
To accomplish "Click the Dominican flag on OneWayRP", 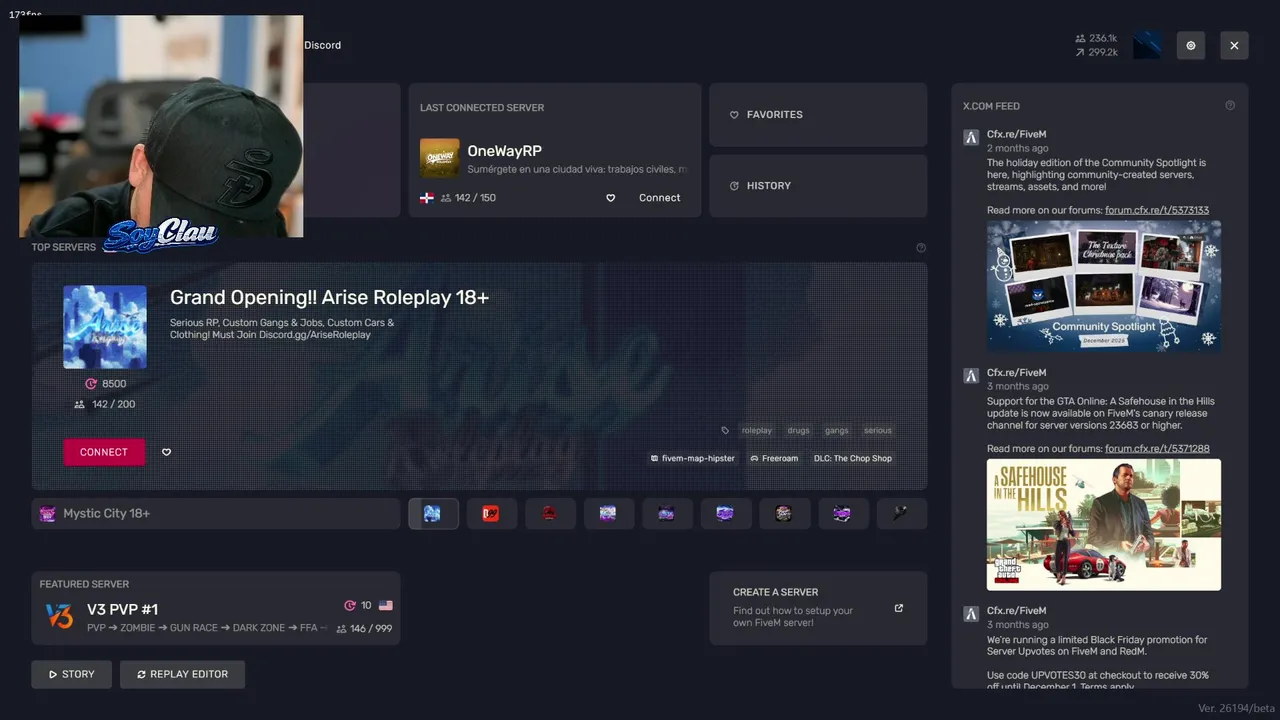I will point(426,198).
